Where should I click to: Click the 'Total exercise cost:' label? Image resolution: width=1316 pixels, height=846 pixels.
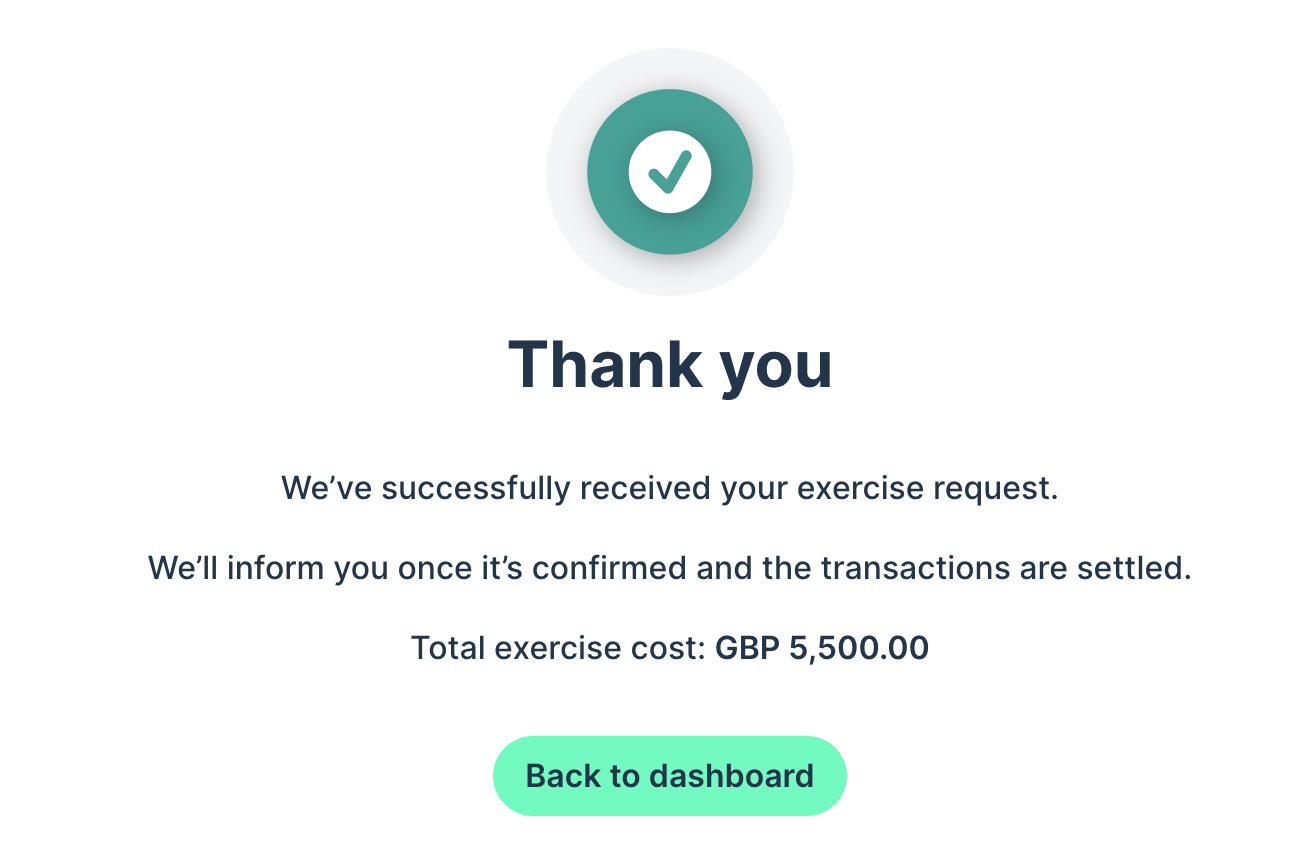[x=559, y=649]
